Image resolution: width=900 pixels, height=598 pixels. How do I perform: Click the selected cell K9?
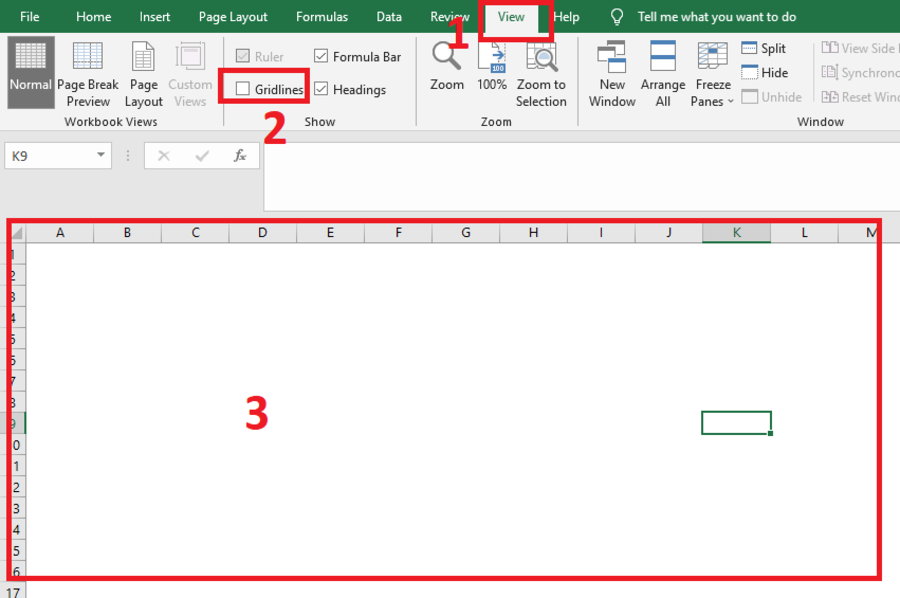click(736, 423)
